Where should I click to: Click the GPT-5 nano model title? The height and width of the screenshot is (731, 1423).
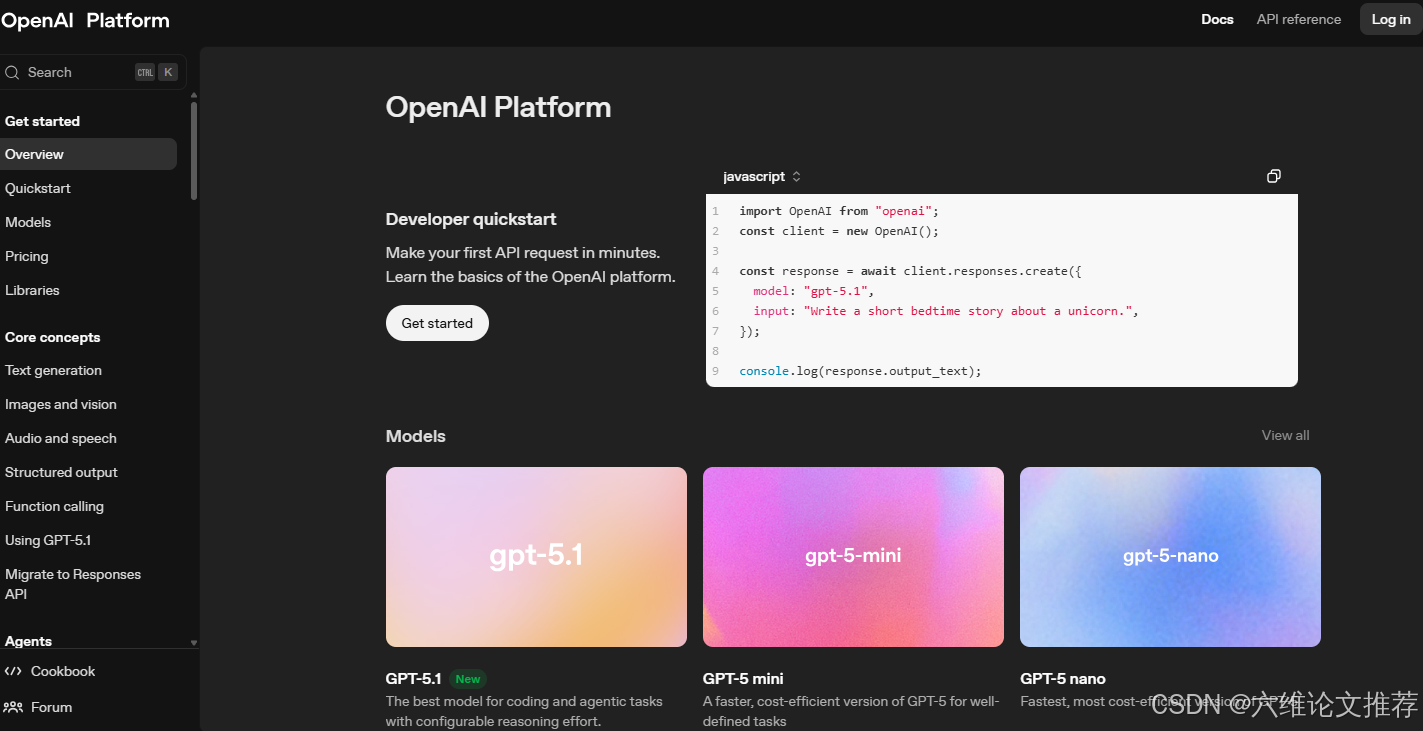tap(1063, 678)
